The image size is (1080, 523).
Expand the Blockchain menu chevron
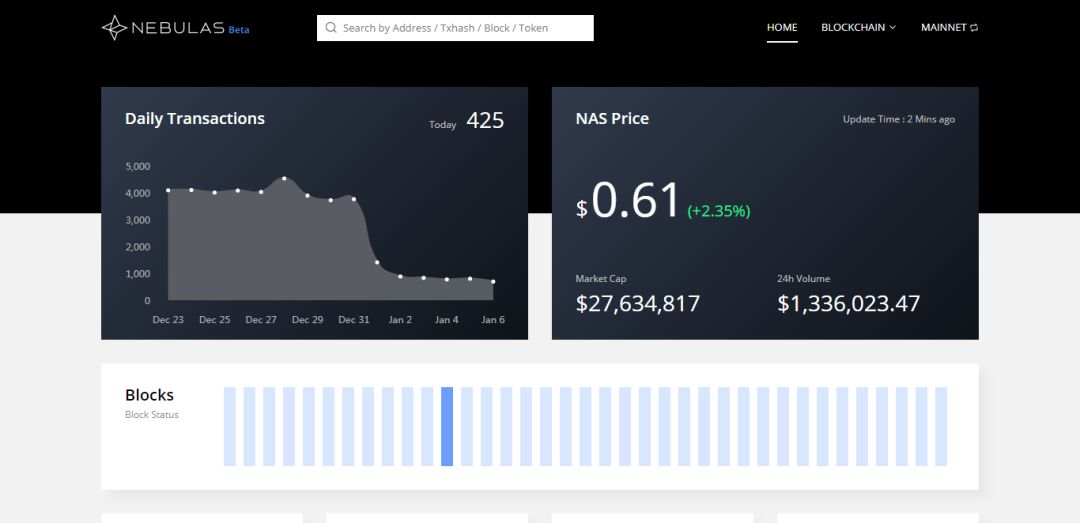click(893, 28)
